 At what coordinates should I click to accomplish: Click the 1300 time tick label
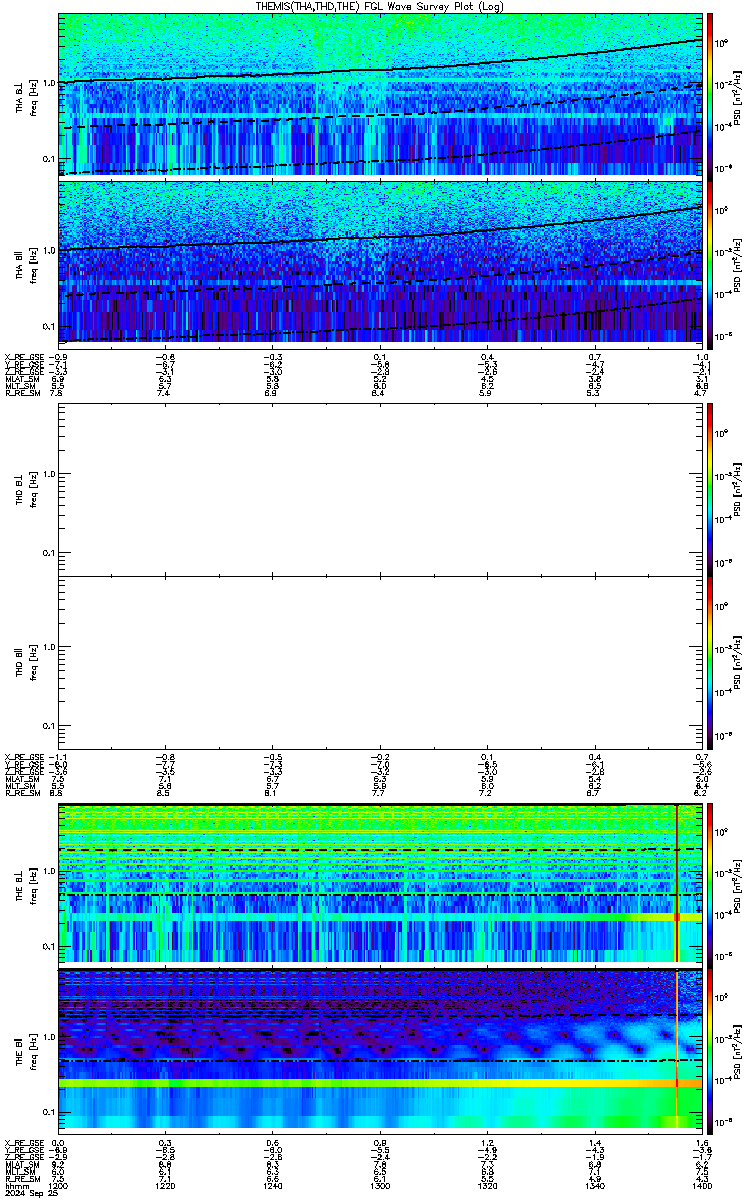[381, 1186]
